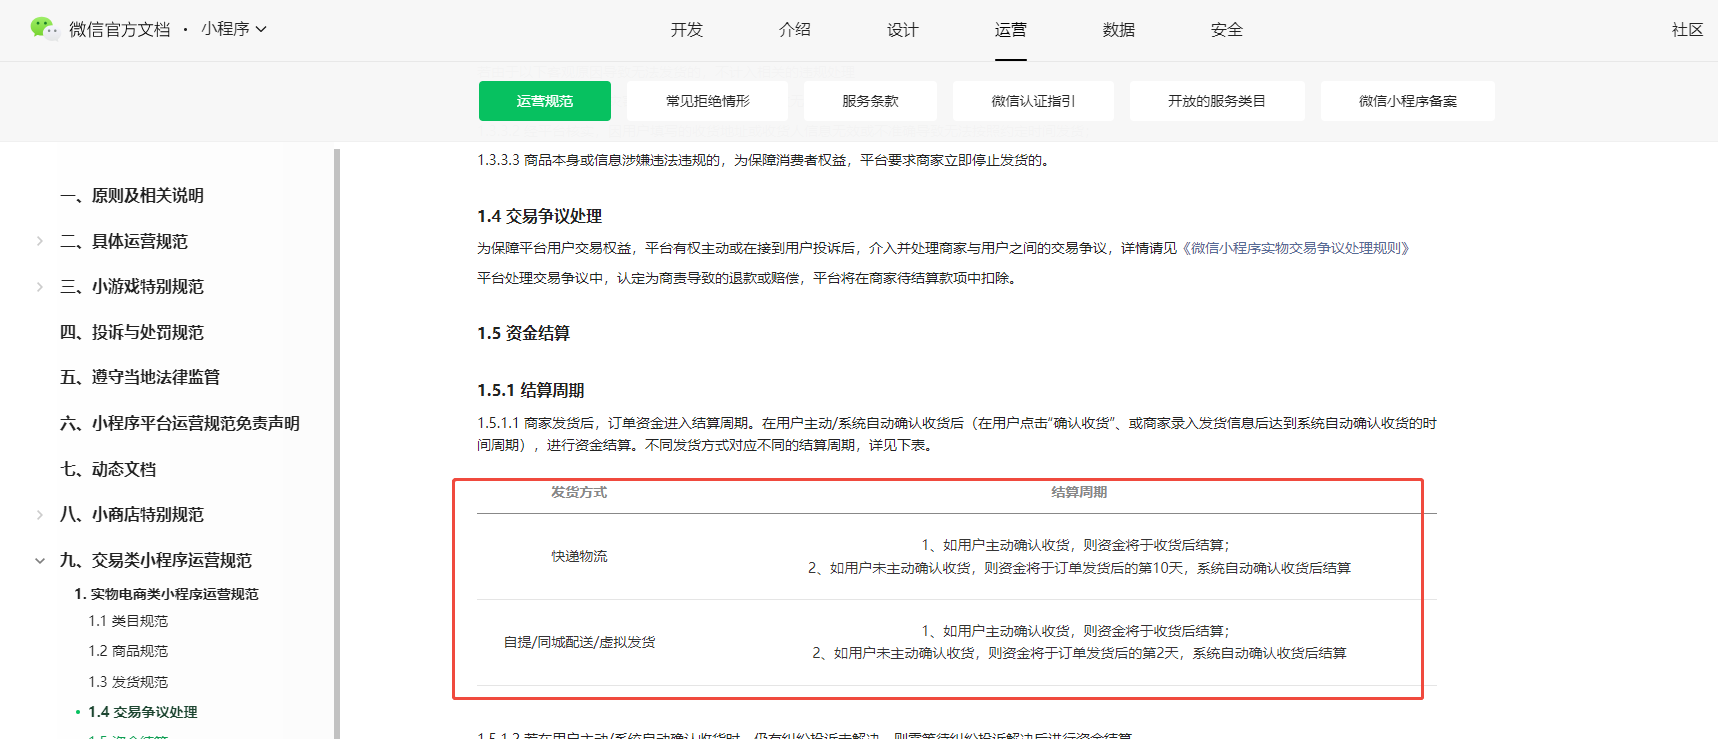Switch to the 安全 tab
This screenshot has width=1718, height=739.
coord(1227,30)
